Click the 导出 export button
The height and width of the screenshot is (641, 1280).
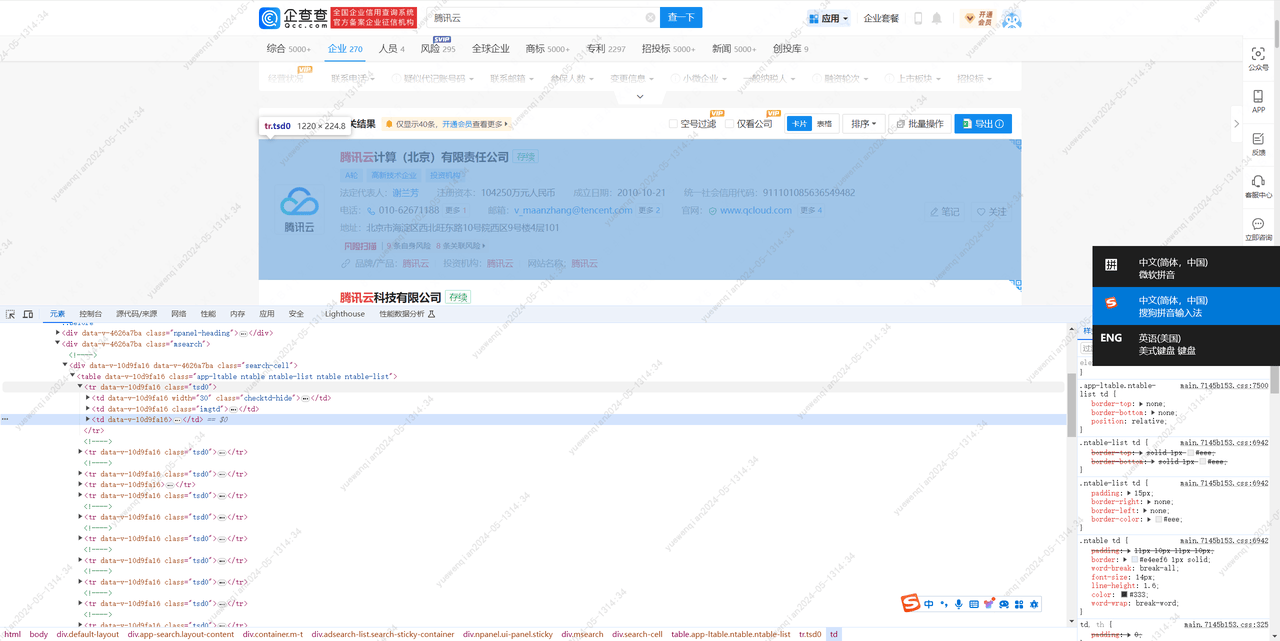(985, 123)
